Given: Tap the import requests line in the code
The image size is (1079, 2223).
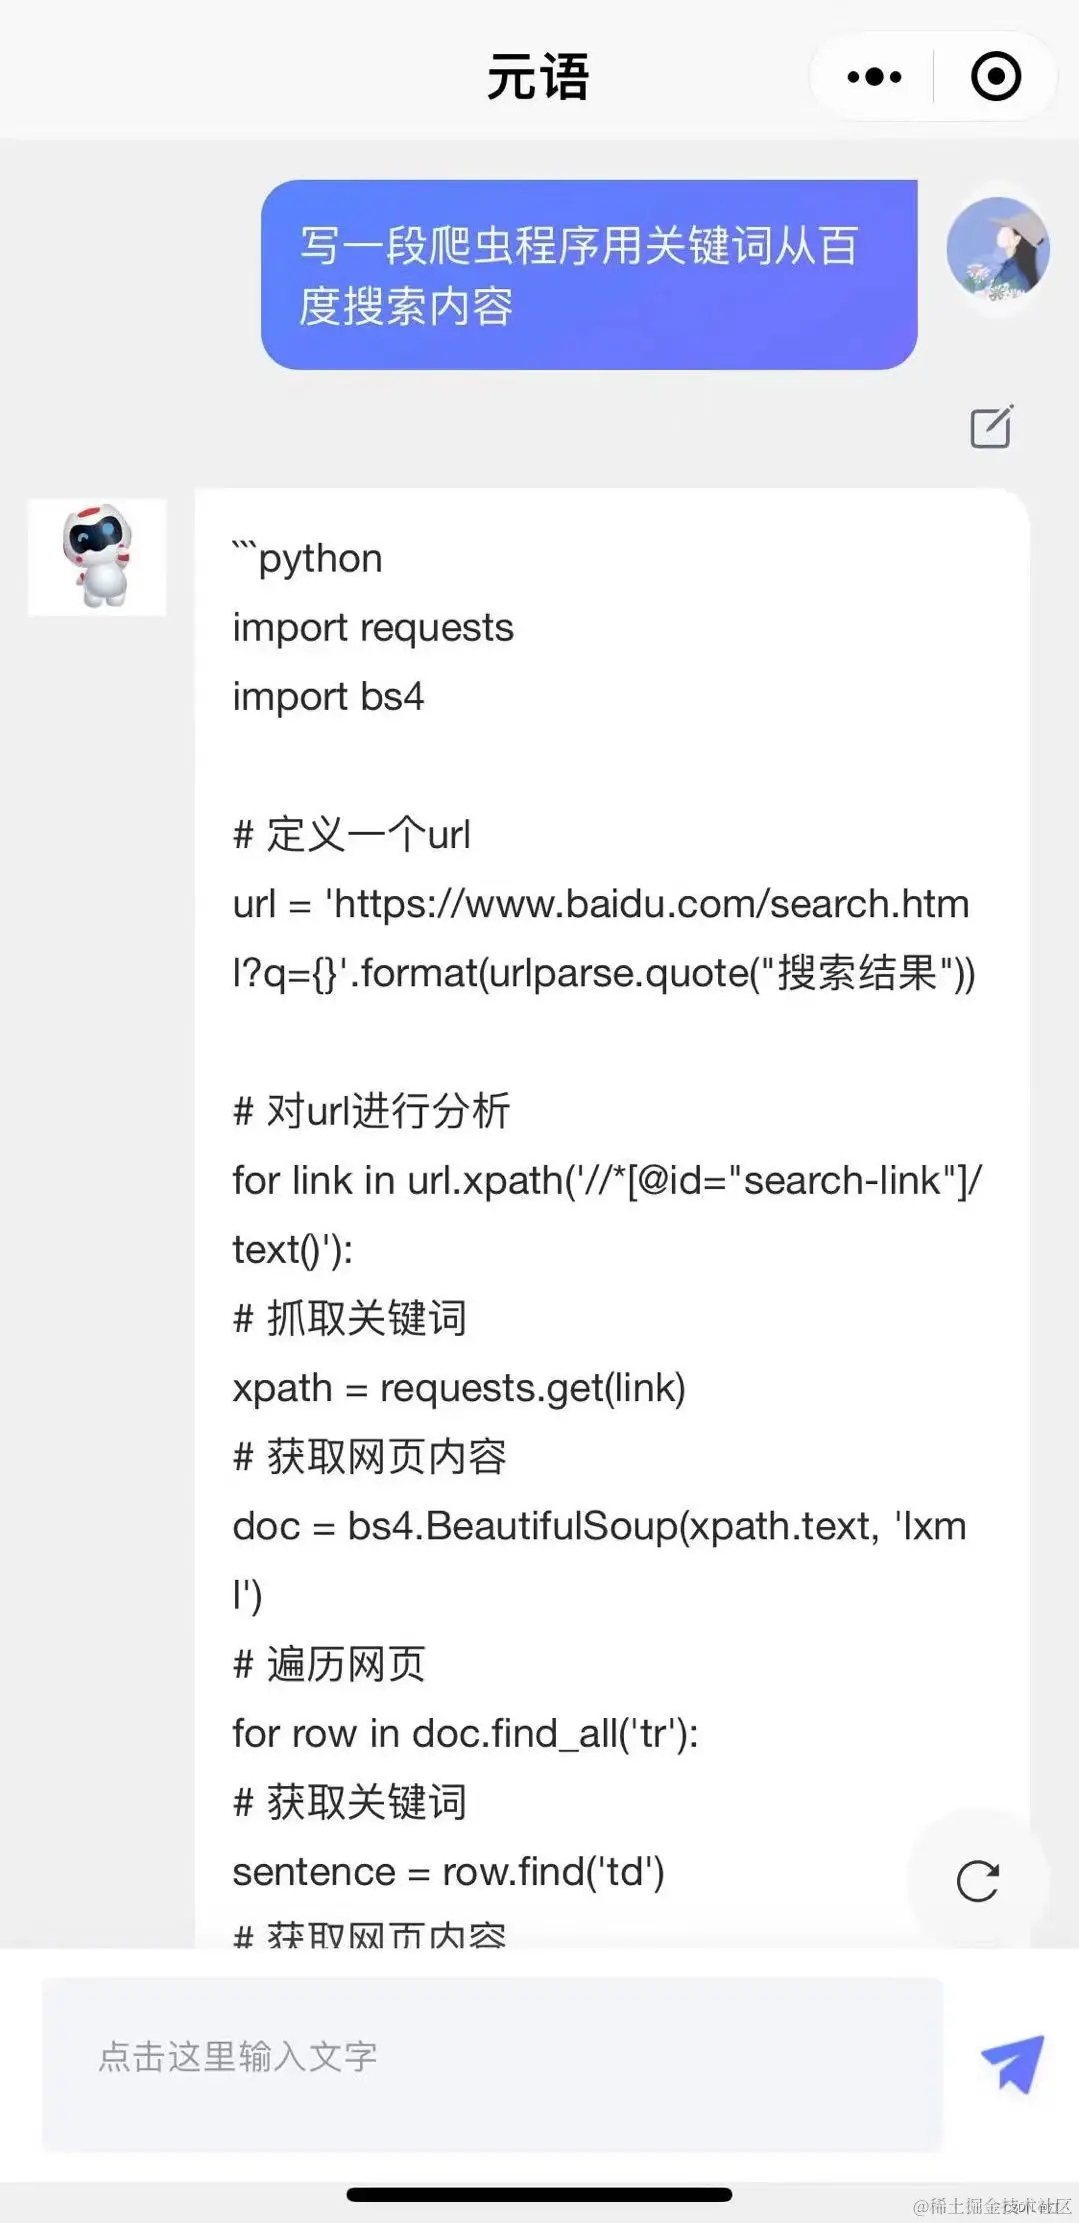Looking at the screenshot, I should pyautogui.click(x=371, y=627).
